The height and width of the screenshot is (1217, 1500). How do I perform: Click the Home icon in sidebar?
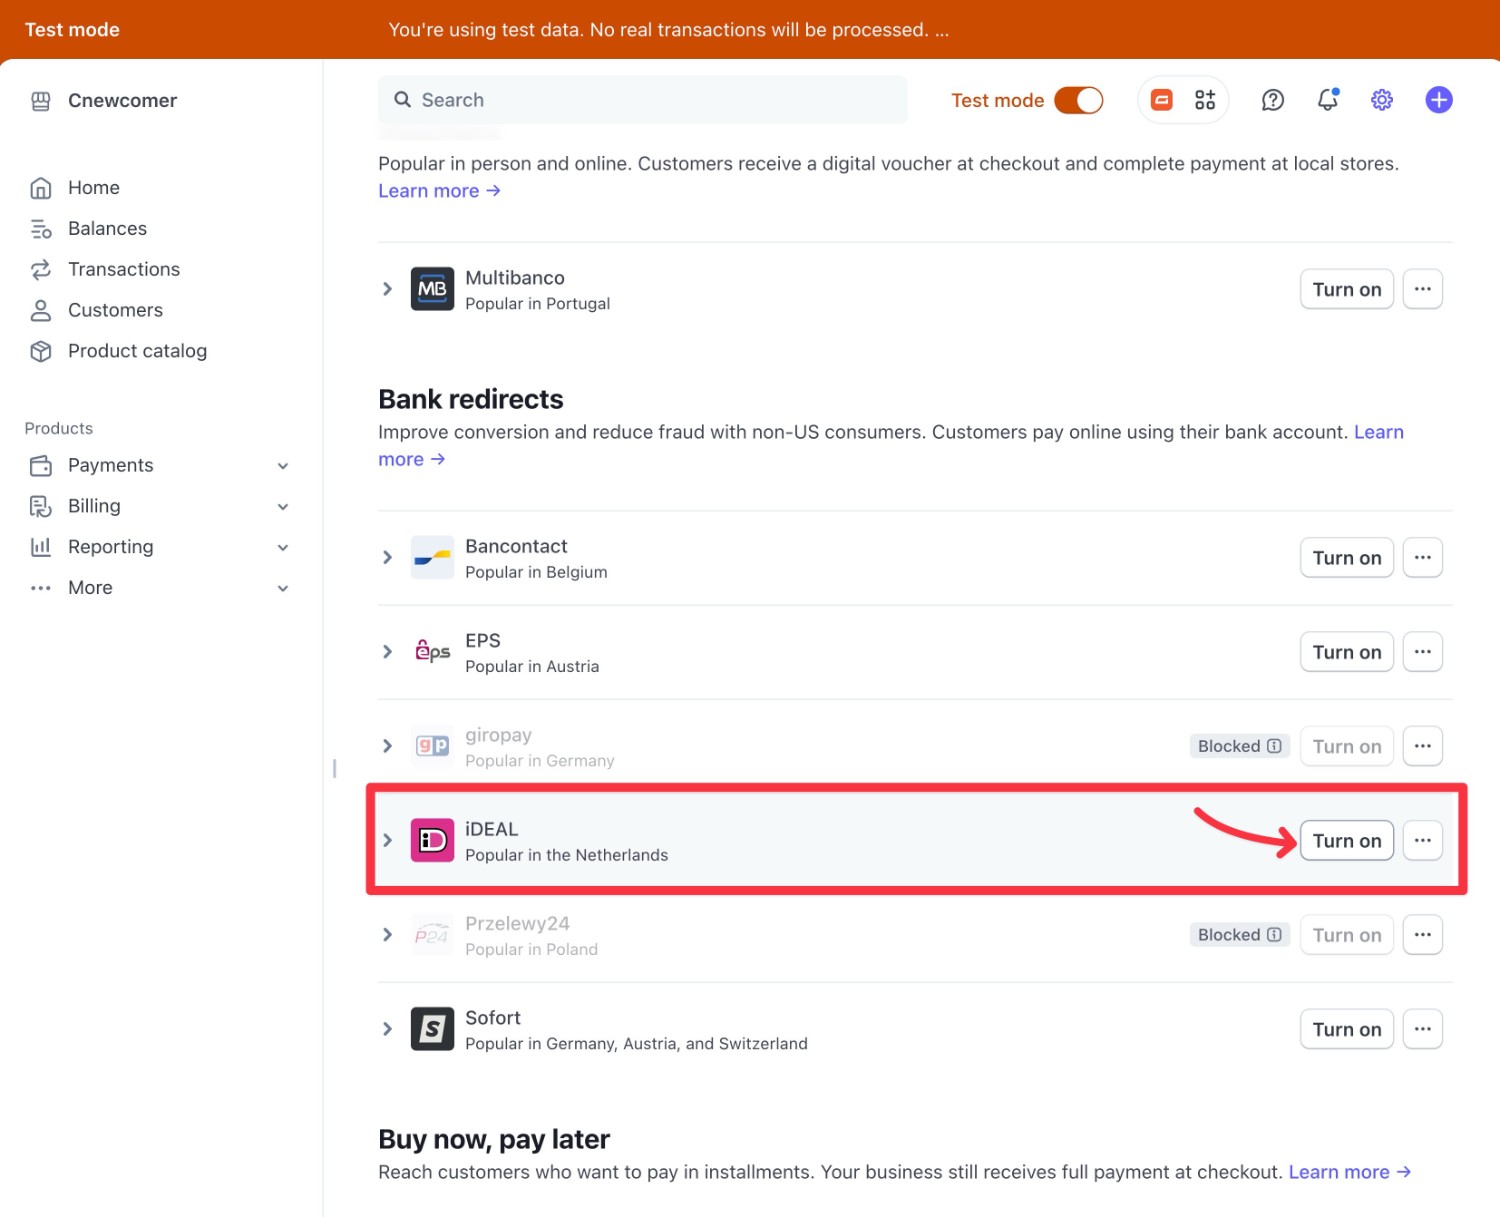[x=41, y=188]
